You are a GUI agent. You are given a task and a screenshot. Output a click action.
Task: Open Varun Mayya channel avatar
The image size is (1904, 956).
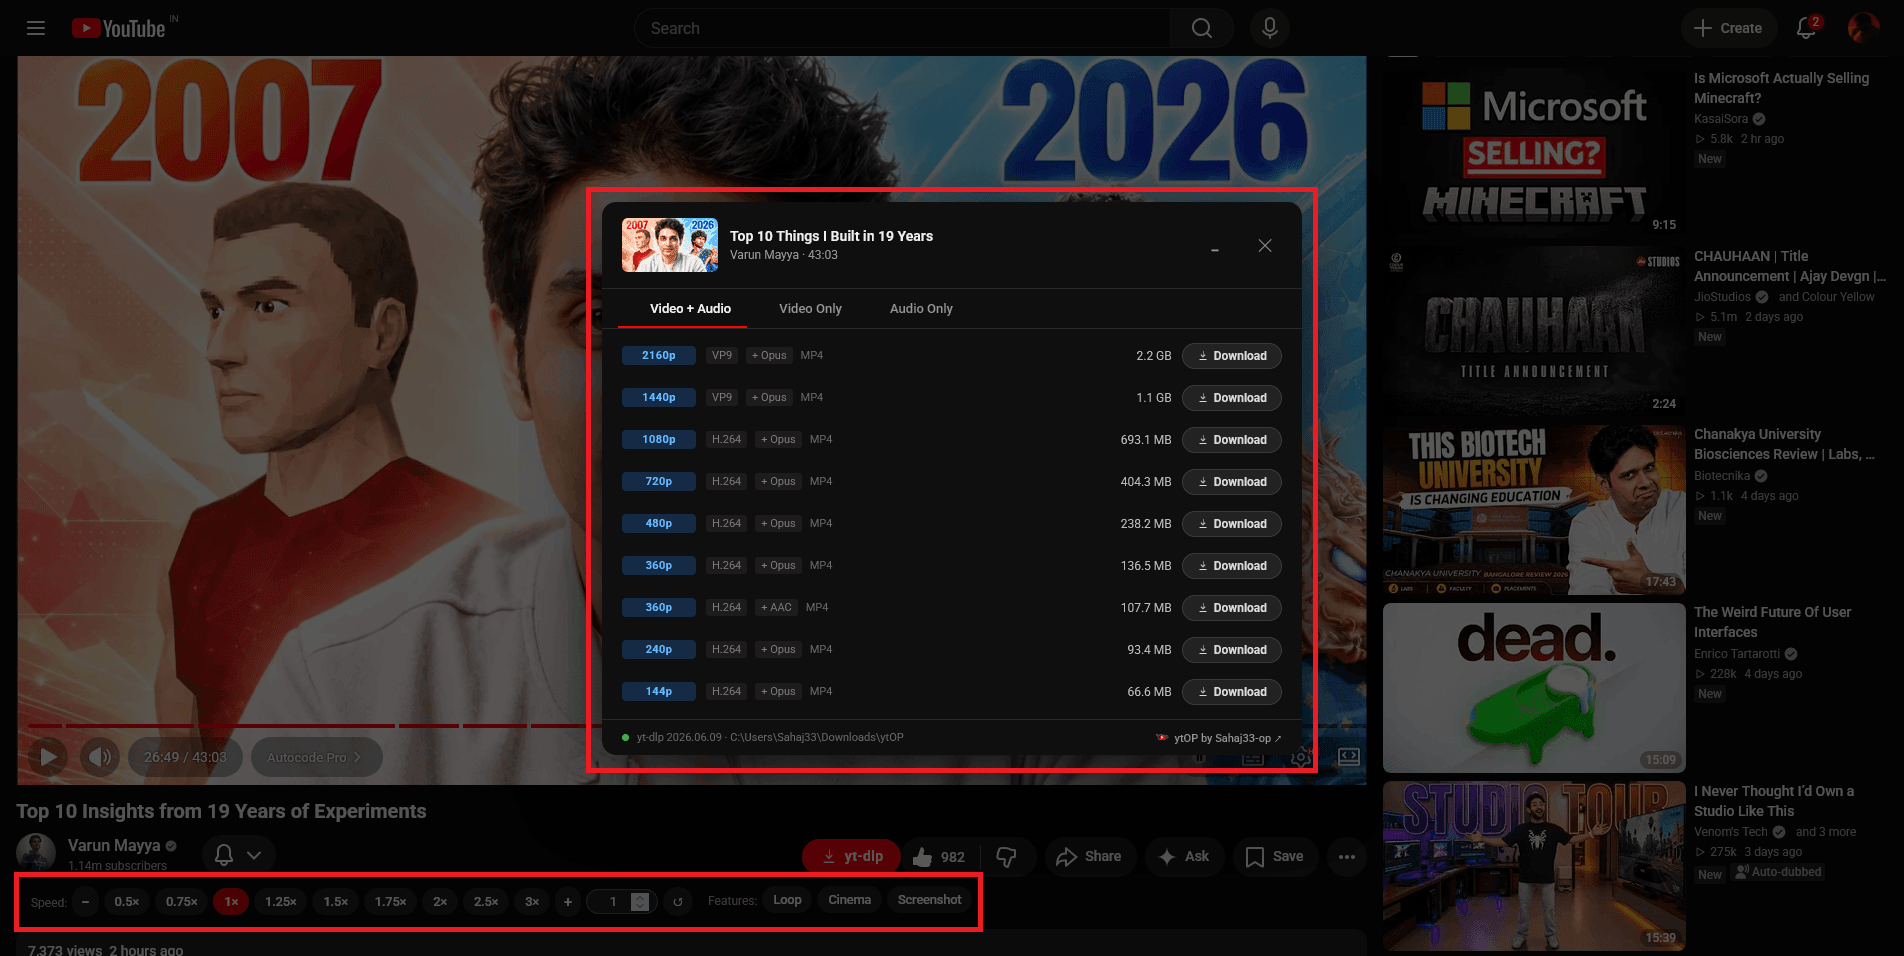tap(36, 852)
